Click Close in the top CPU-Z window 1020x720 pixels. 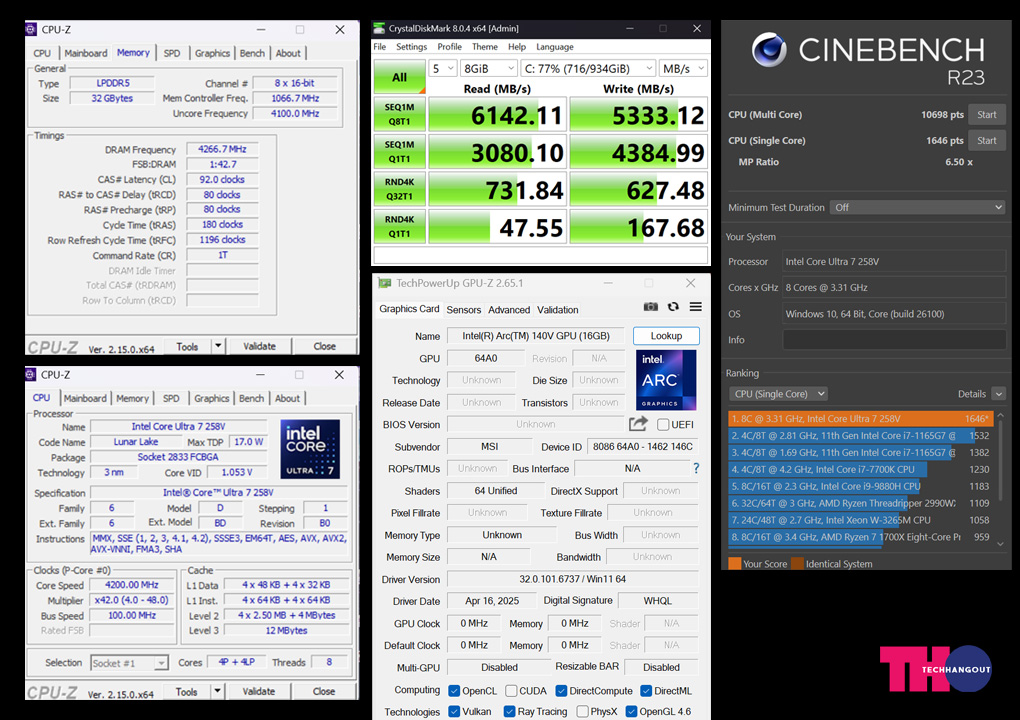coord(325,346)
